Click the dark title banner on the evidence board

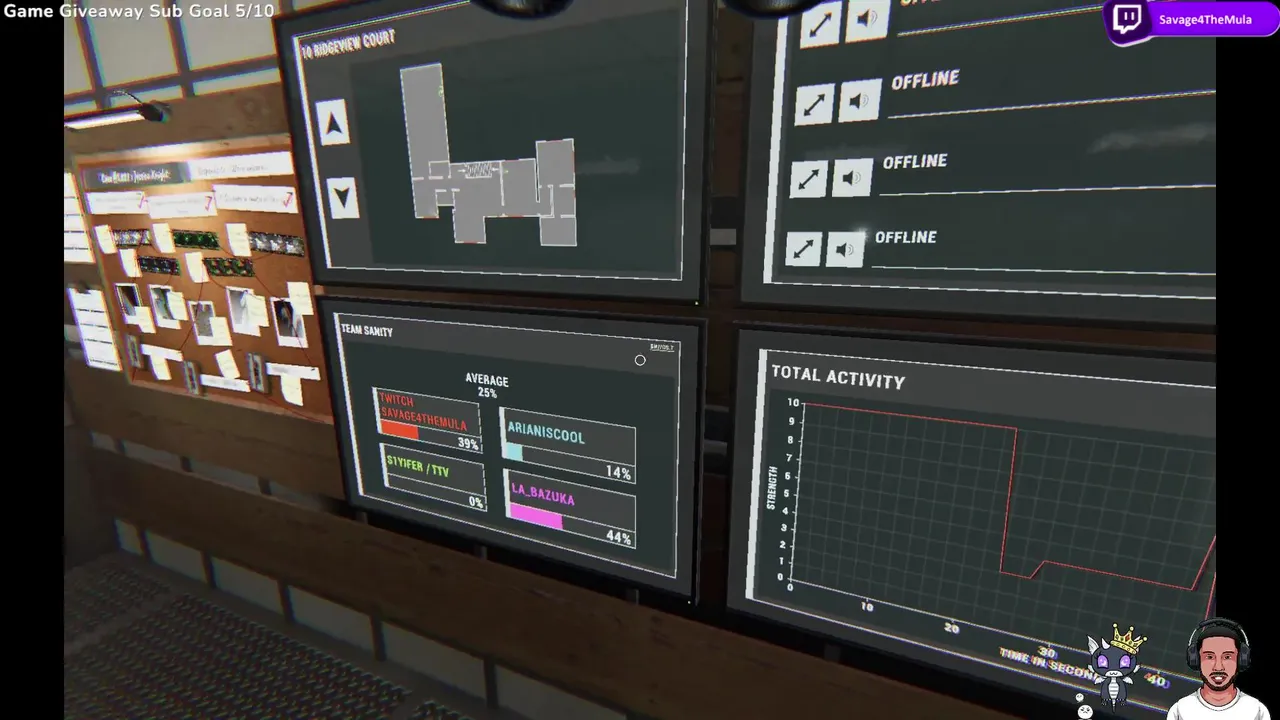pos(137,177)
